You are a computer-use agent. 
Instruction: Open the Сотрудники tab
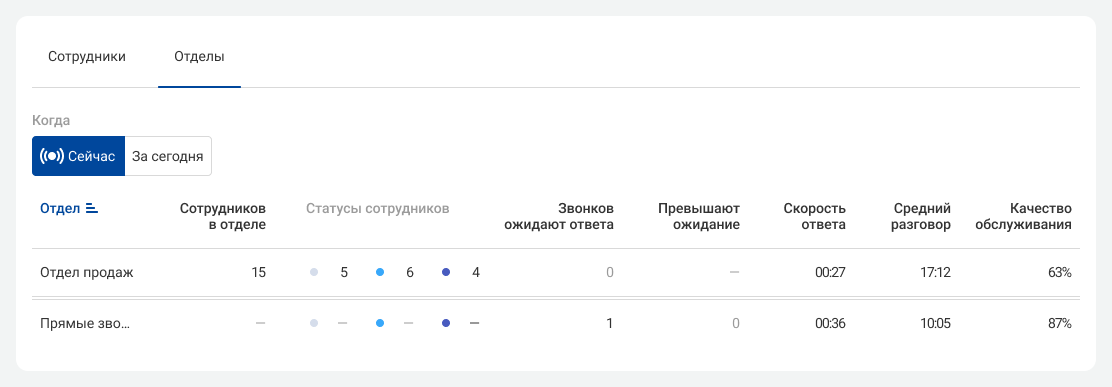[87, 57]
